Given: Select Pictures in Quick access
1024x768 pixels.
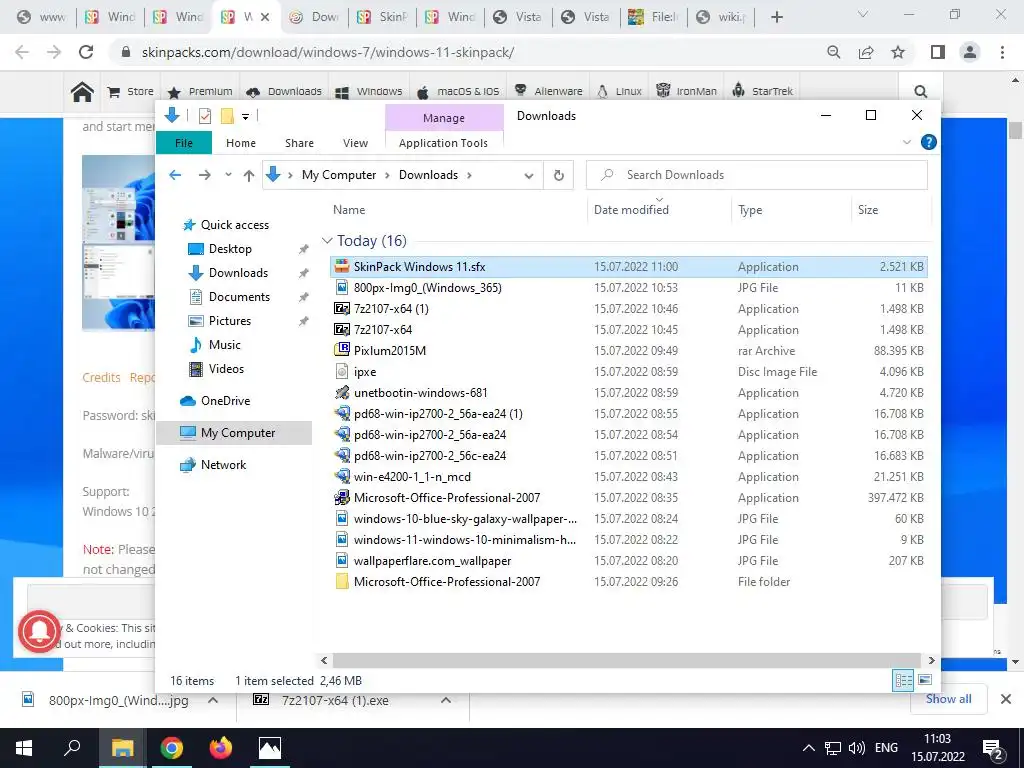Looking at the screenshot, I should click(230, 321).
